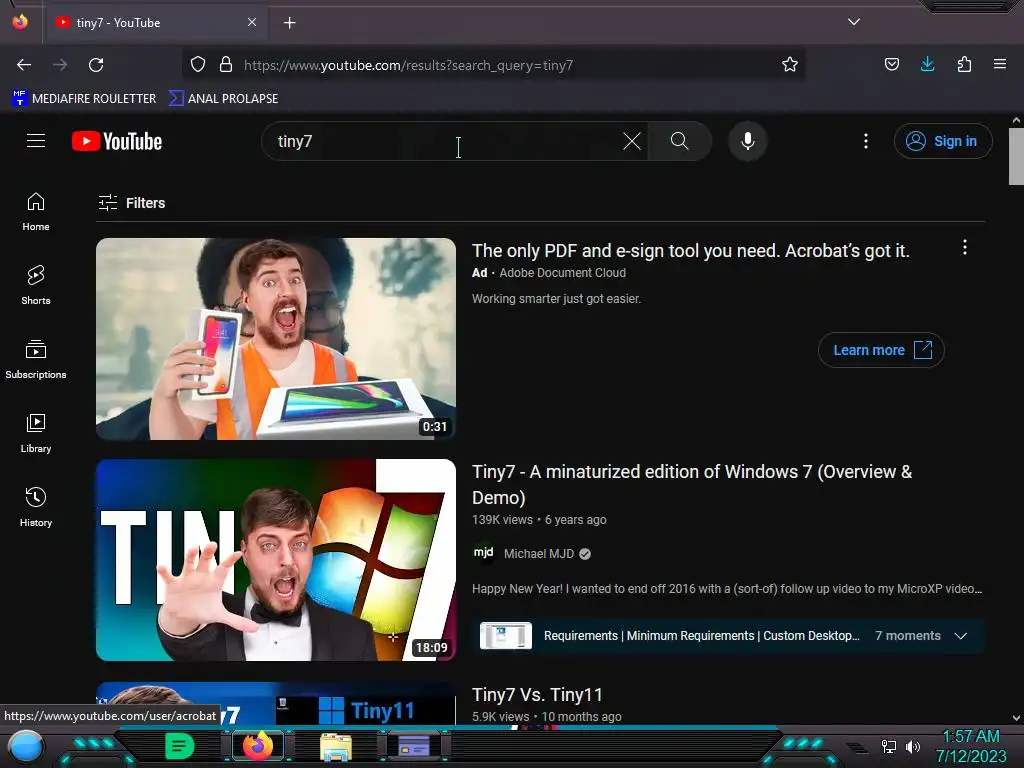Open the Filters options
This screenshot has width=1024, height=768.
click(132, 203)
